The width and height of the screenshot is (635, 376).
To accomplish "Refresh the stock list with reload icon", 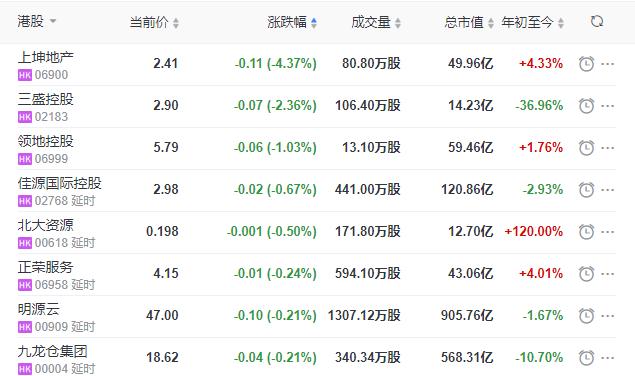I will tap(597, 21).
